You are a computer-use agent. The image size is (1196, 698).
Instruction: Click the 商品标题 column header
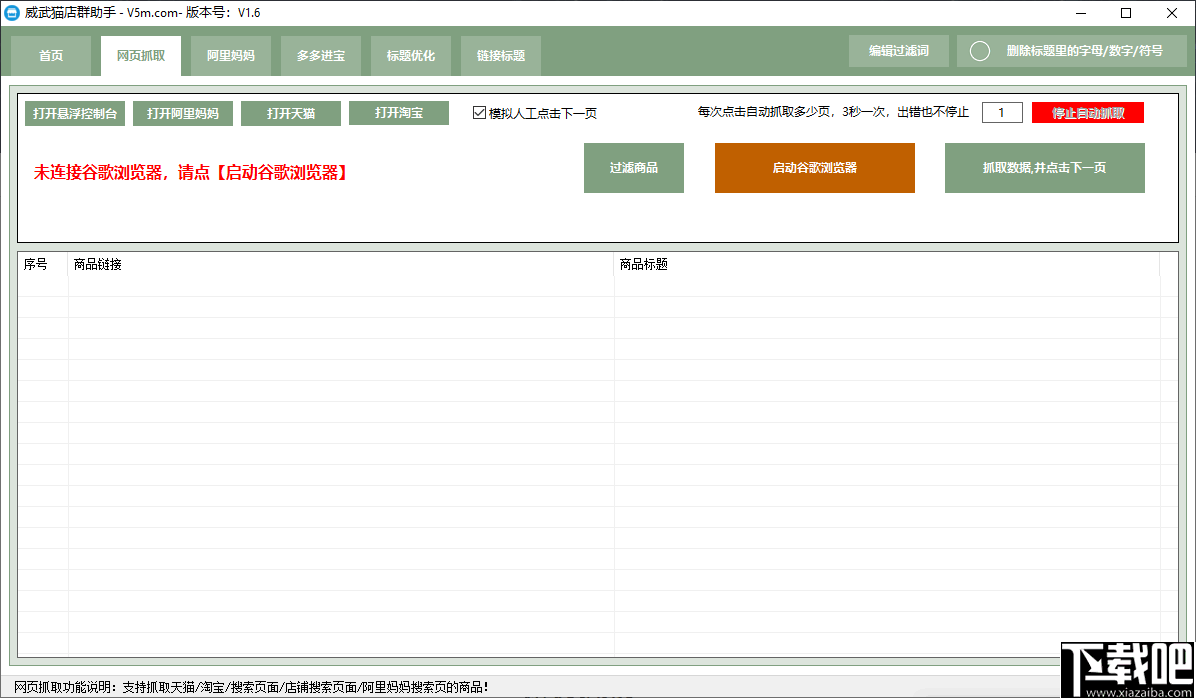(x=886, y=264)
